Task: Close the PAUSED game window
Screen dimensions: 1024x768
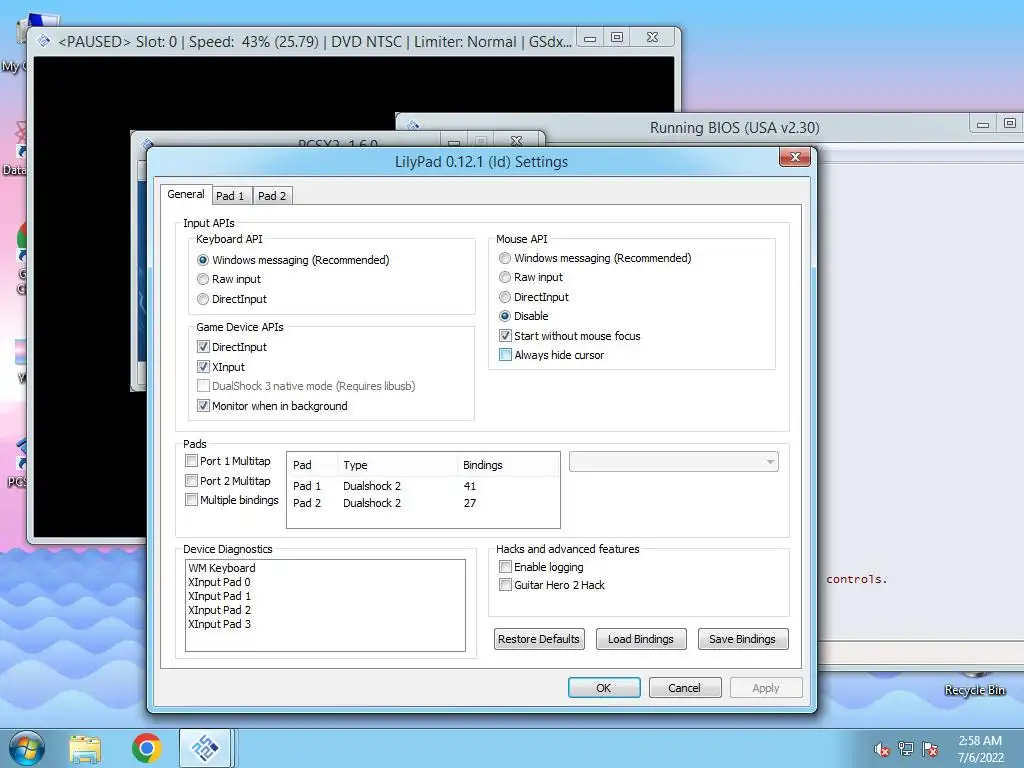Action: (652, 38)
